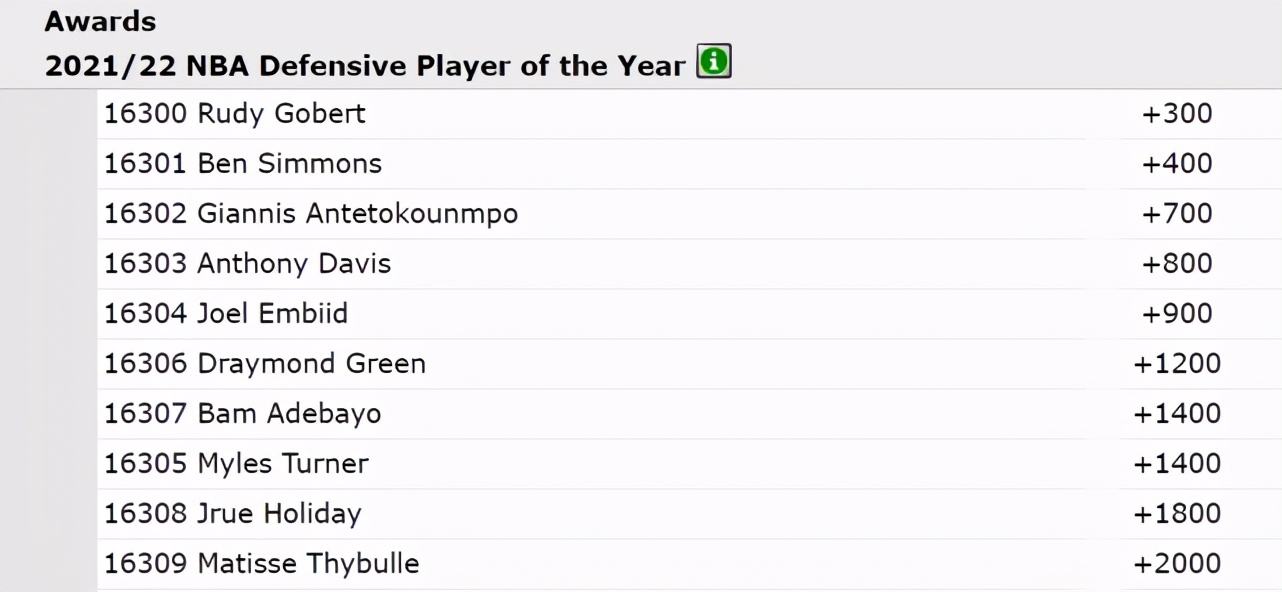
Task: Choose Bam Adebayo's +1400 odds
Action: pyautogui.click(x=1177, y=414)
